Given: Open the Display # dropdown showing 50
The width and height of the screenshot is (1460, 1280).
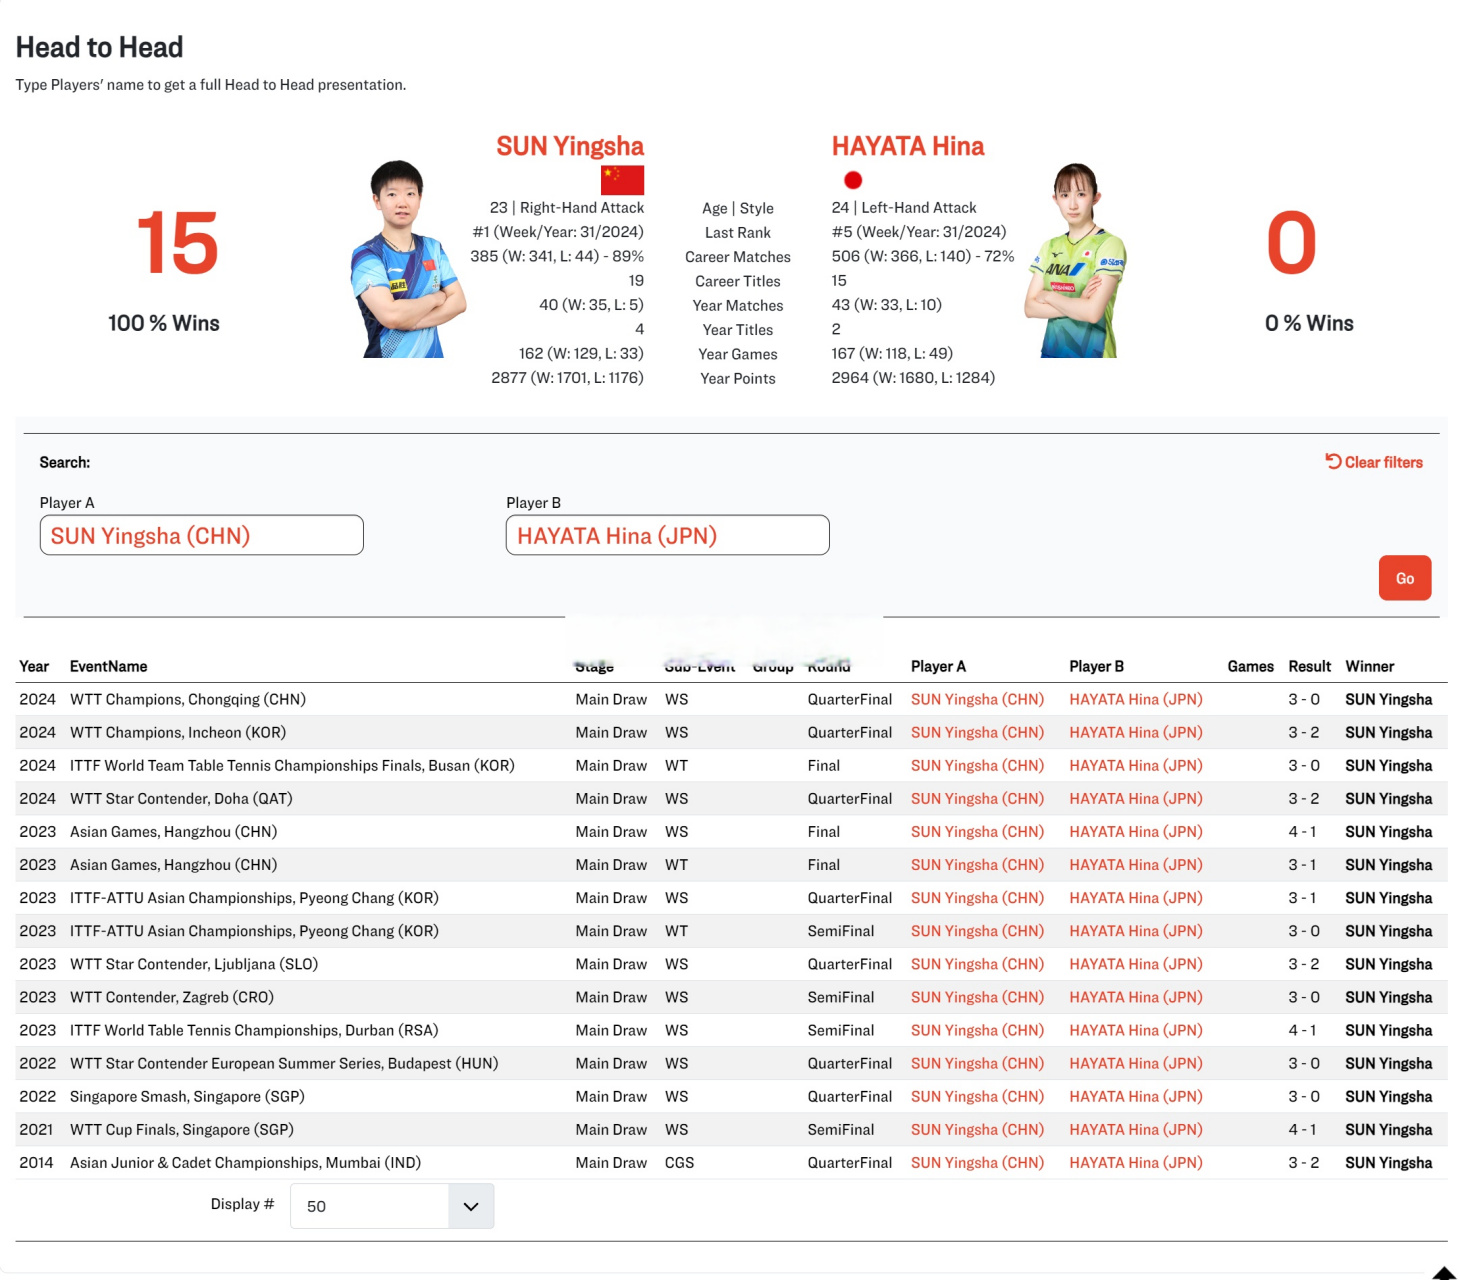Looking at the screenshot, I should pyautogui.click(x=392, y=1206).
